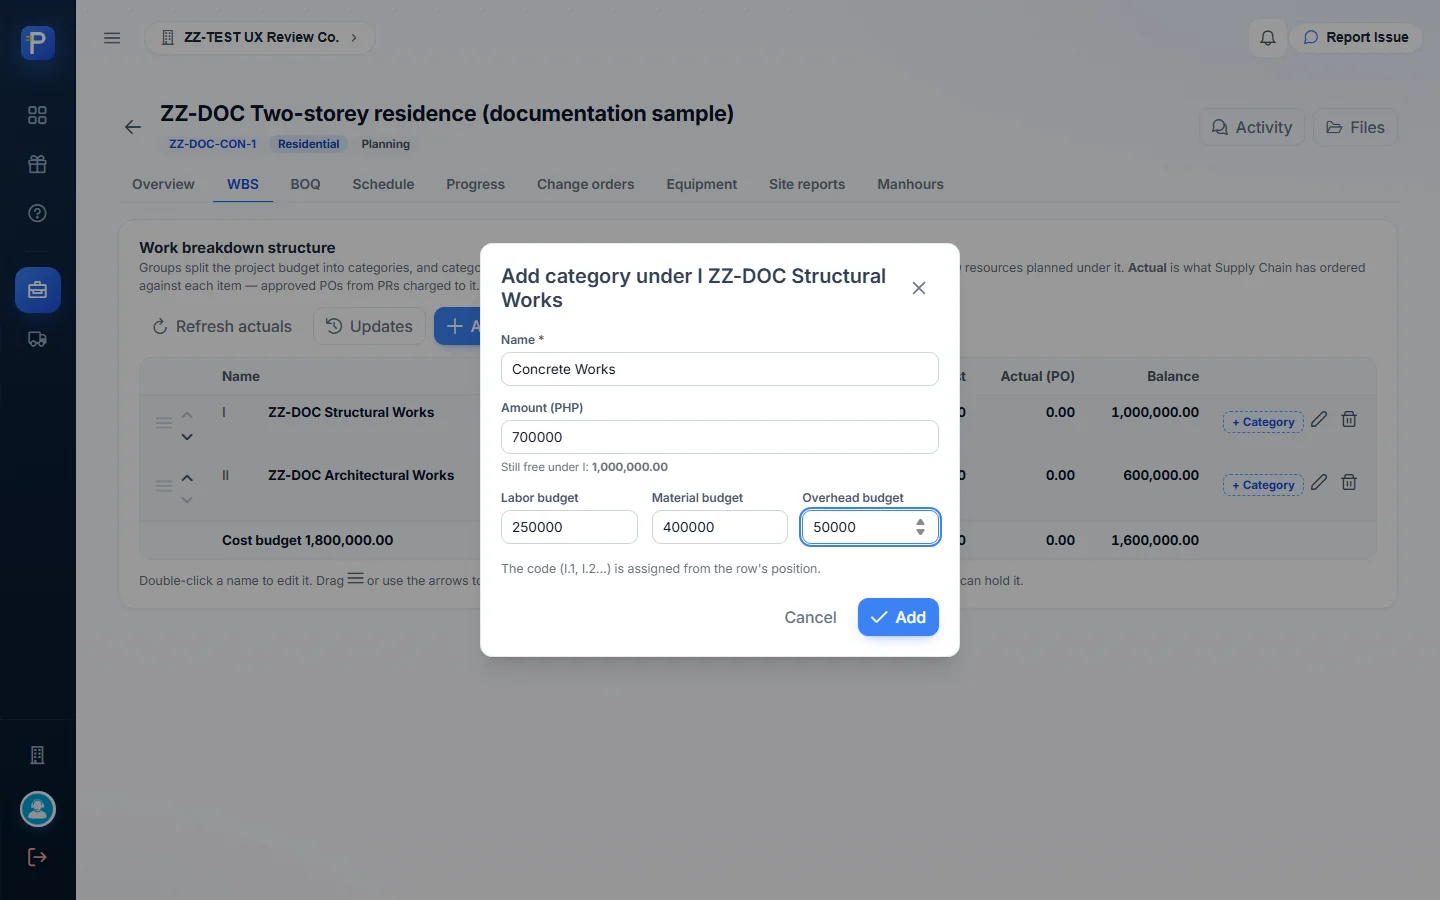The width and height of the screenshot is (1440, 900).
Task: Click the logout icon in sidebar
Action: pyautogui.click(x=37, y=857)
